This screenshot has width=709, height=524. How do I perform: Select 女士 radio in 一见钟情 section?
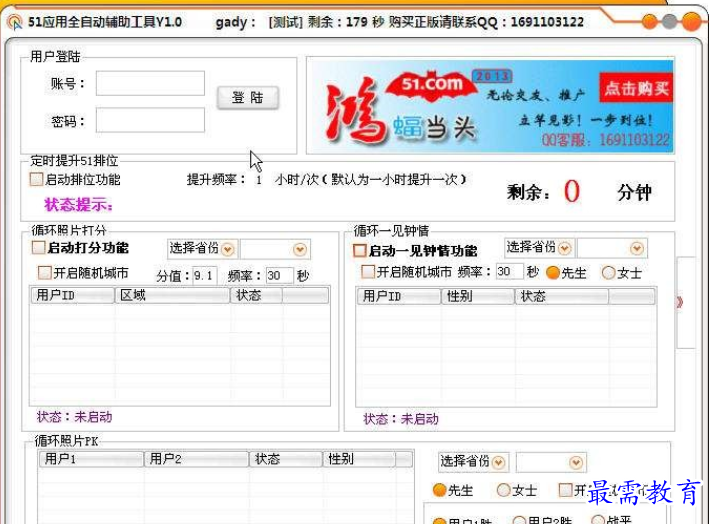coord(609,272)
